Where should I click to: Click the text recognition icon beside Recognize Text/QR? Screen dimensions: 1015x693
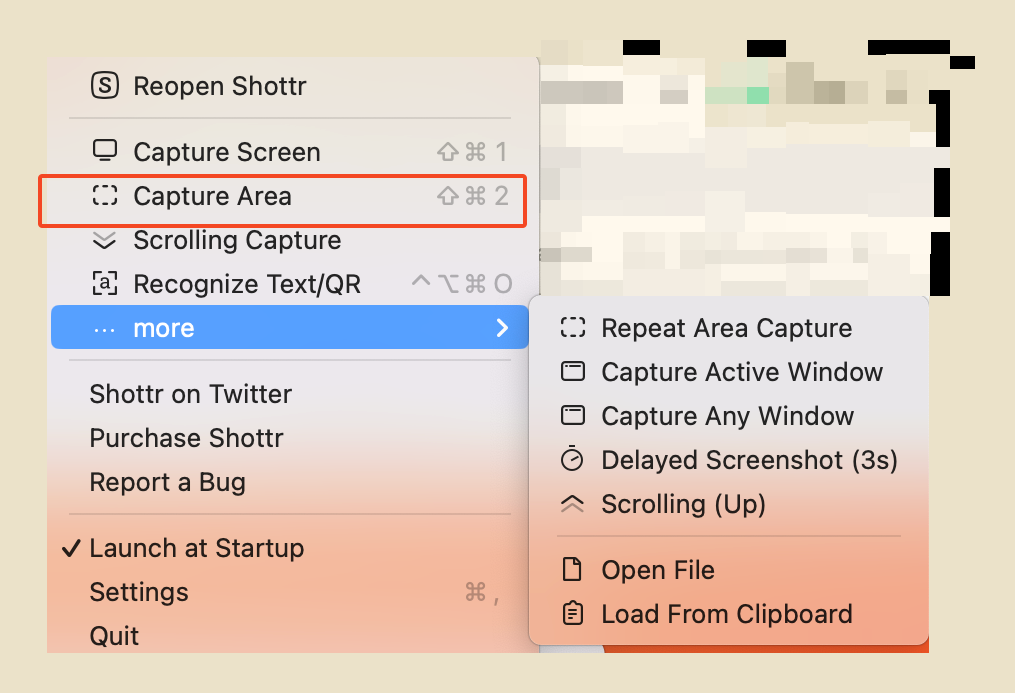click(105, 283)
